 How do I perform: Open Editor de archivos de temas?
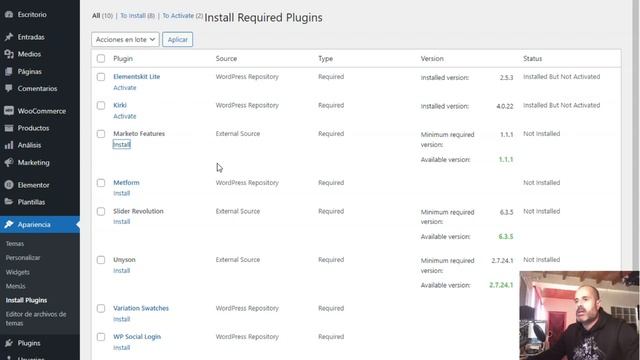click(36, 319)
